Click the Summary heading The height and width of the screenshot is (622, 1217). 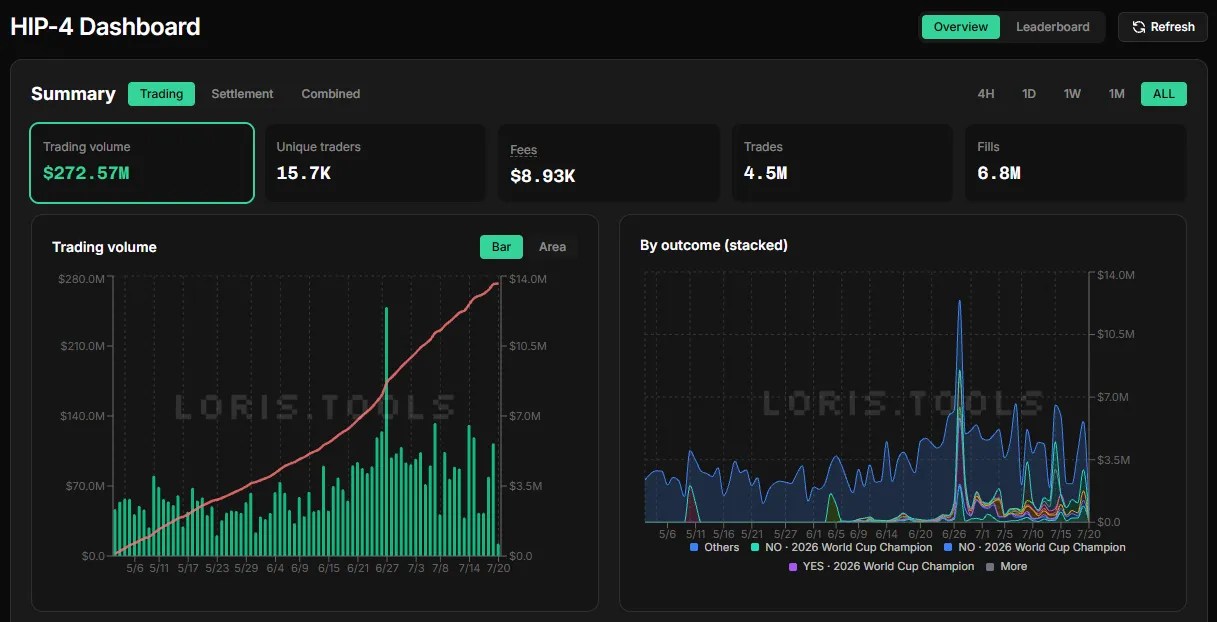click(x=73, y=94)
